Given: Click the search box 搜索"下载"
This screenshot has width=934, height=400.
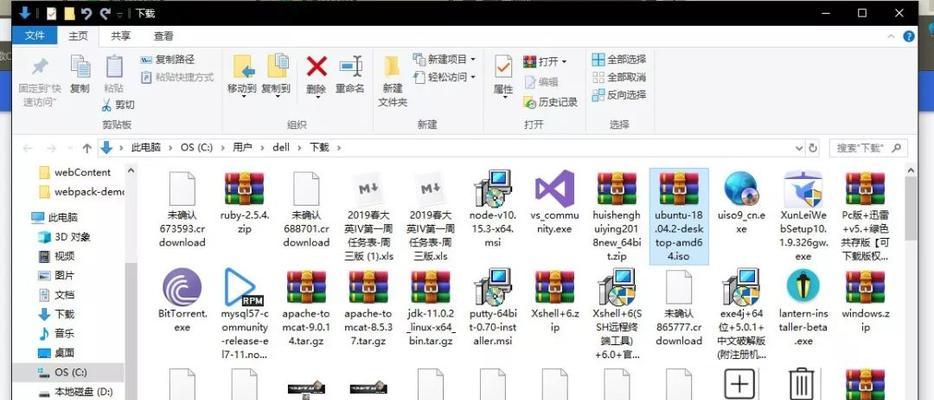Looking at the screenshot, I should point(869,148).
